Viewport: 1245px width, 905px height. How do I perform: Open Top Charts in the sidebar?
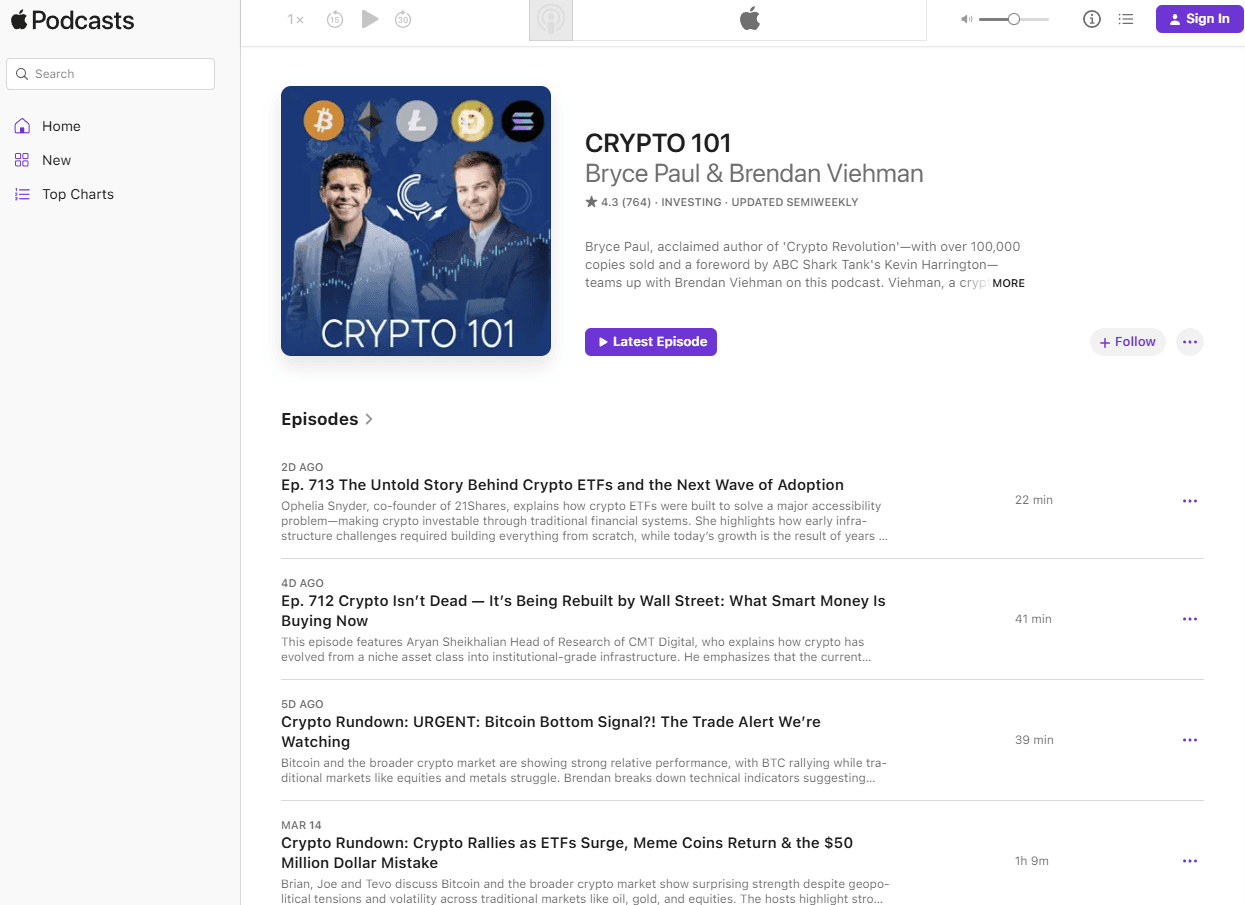78,194
